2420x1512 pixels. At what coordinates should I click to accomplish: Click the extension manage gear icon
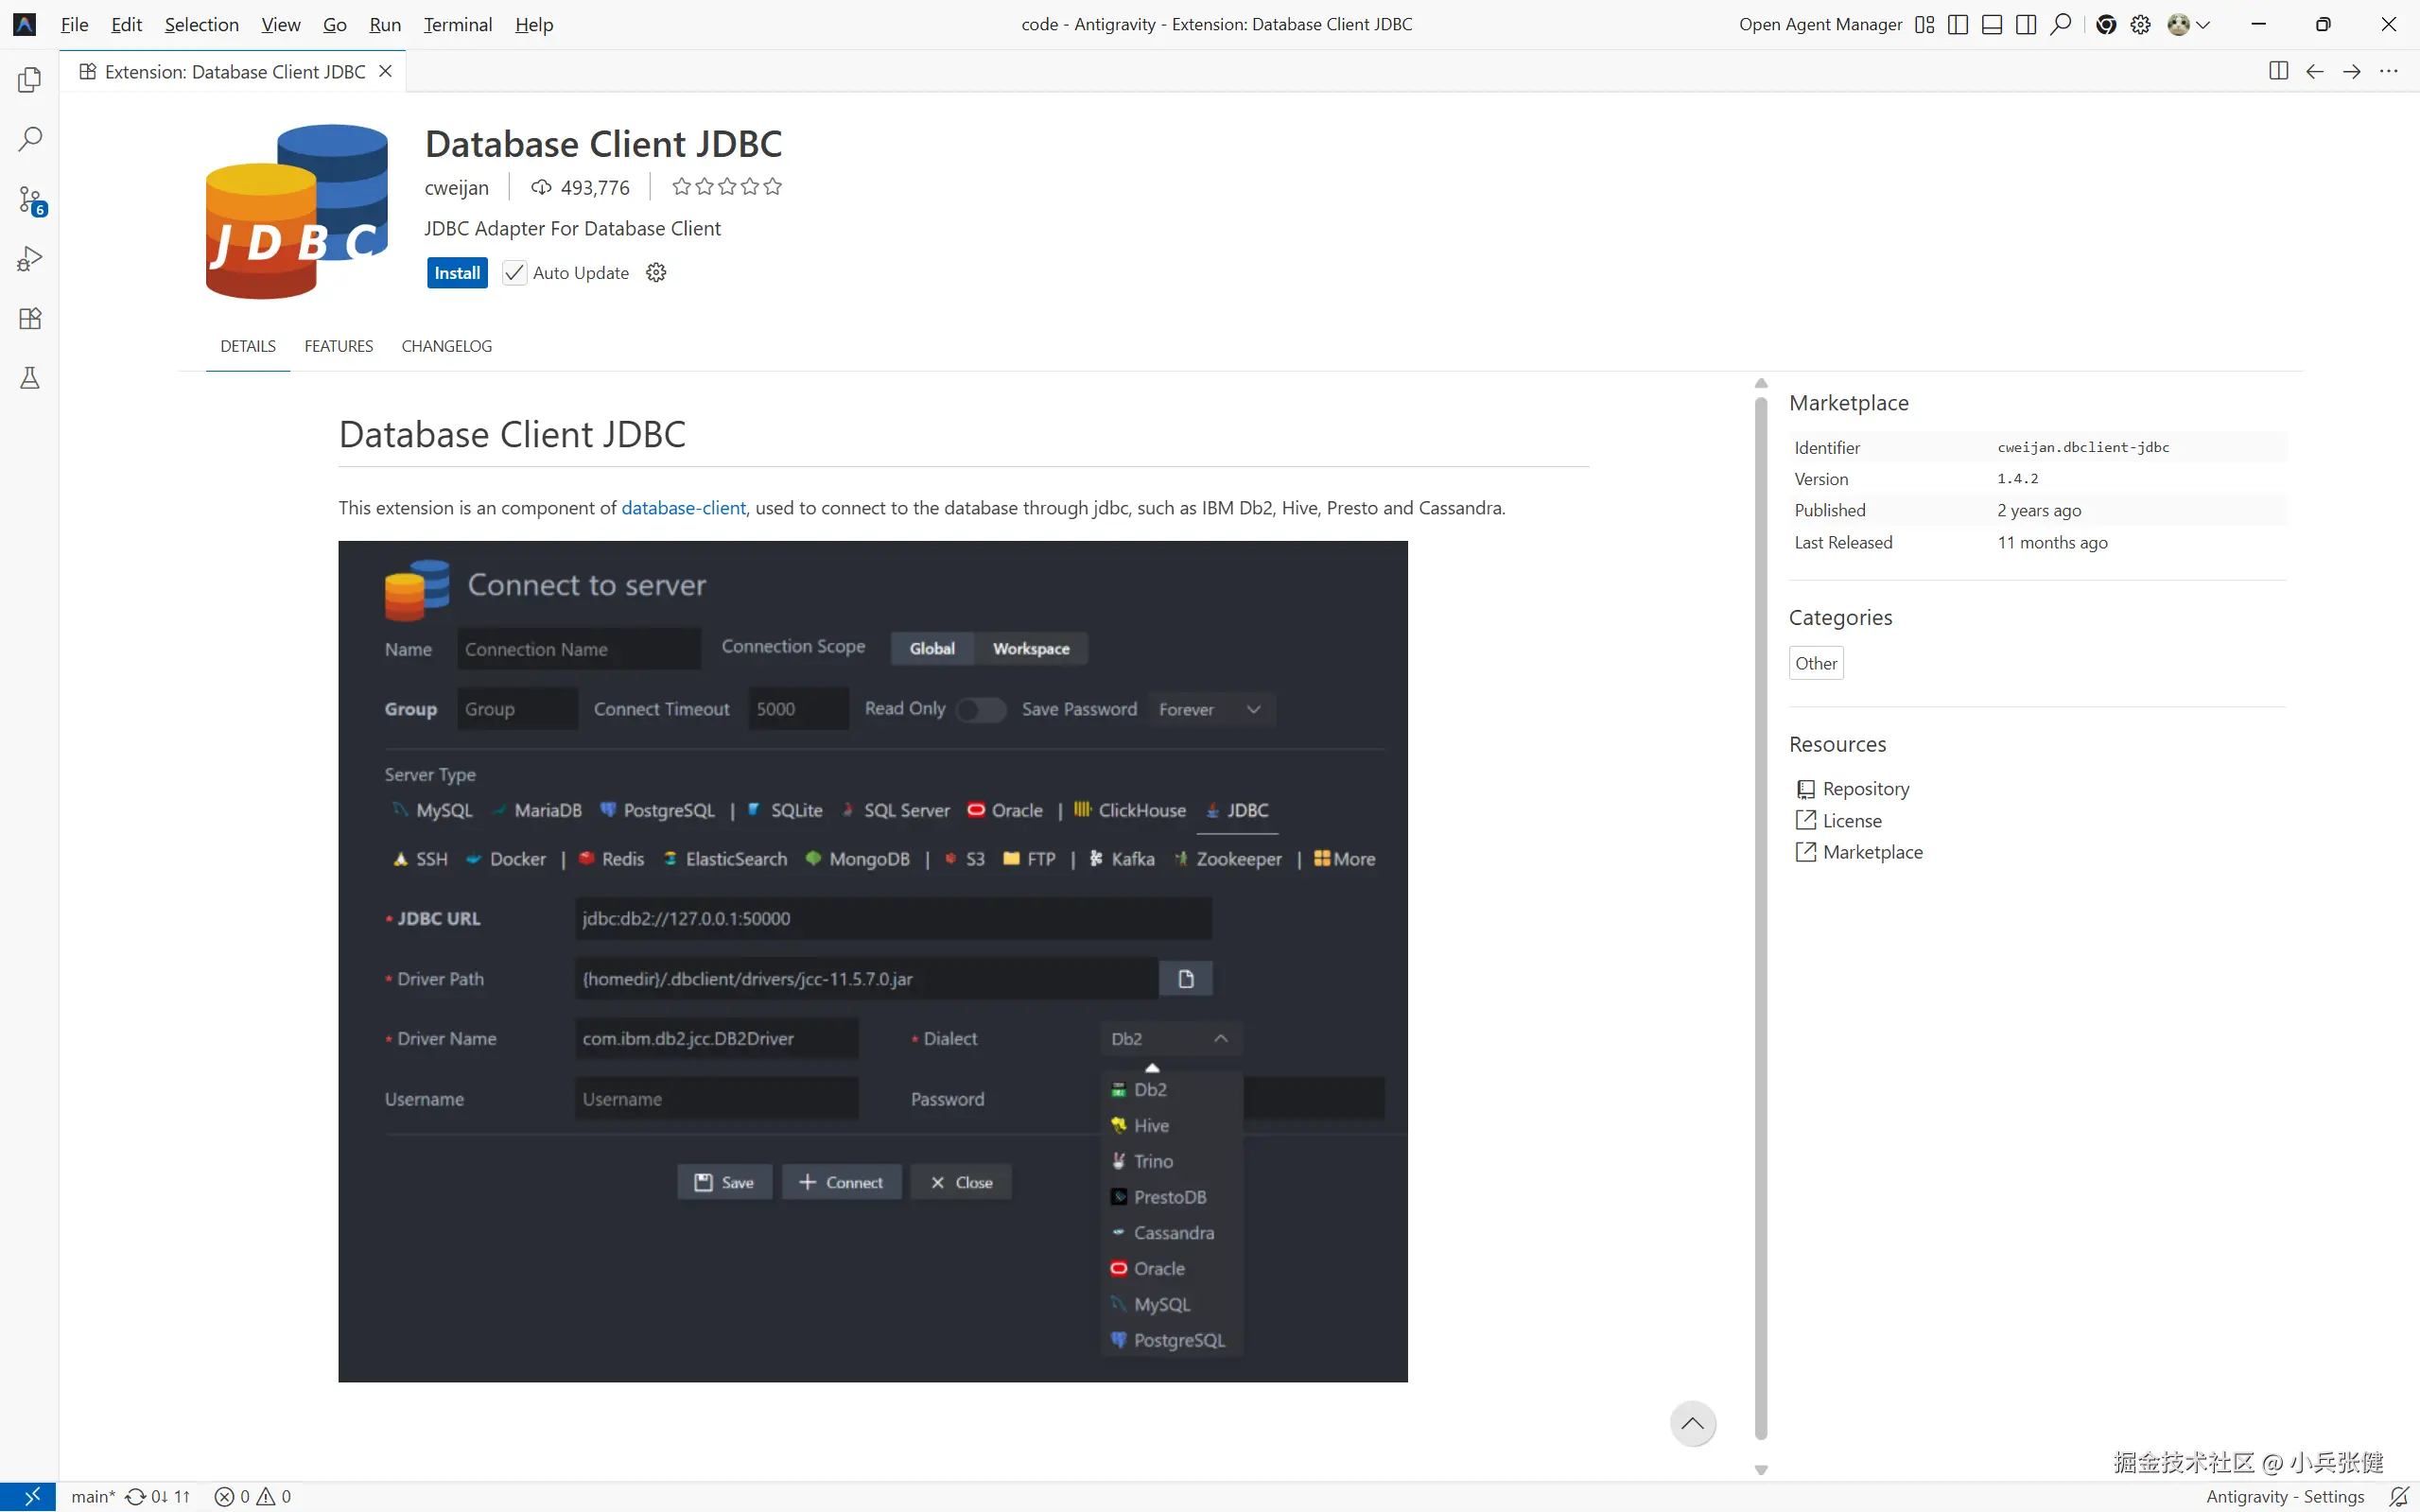(x=656, y=273)
